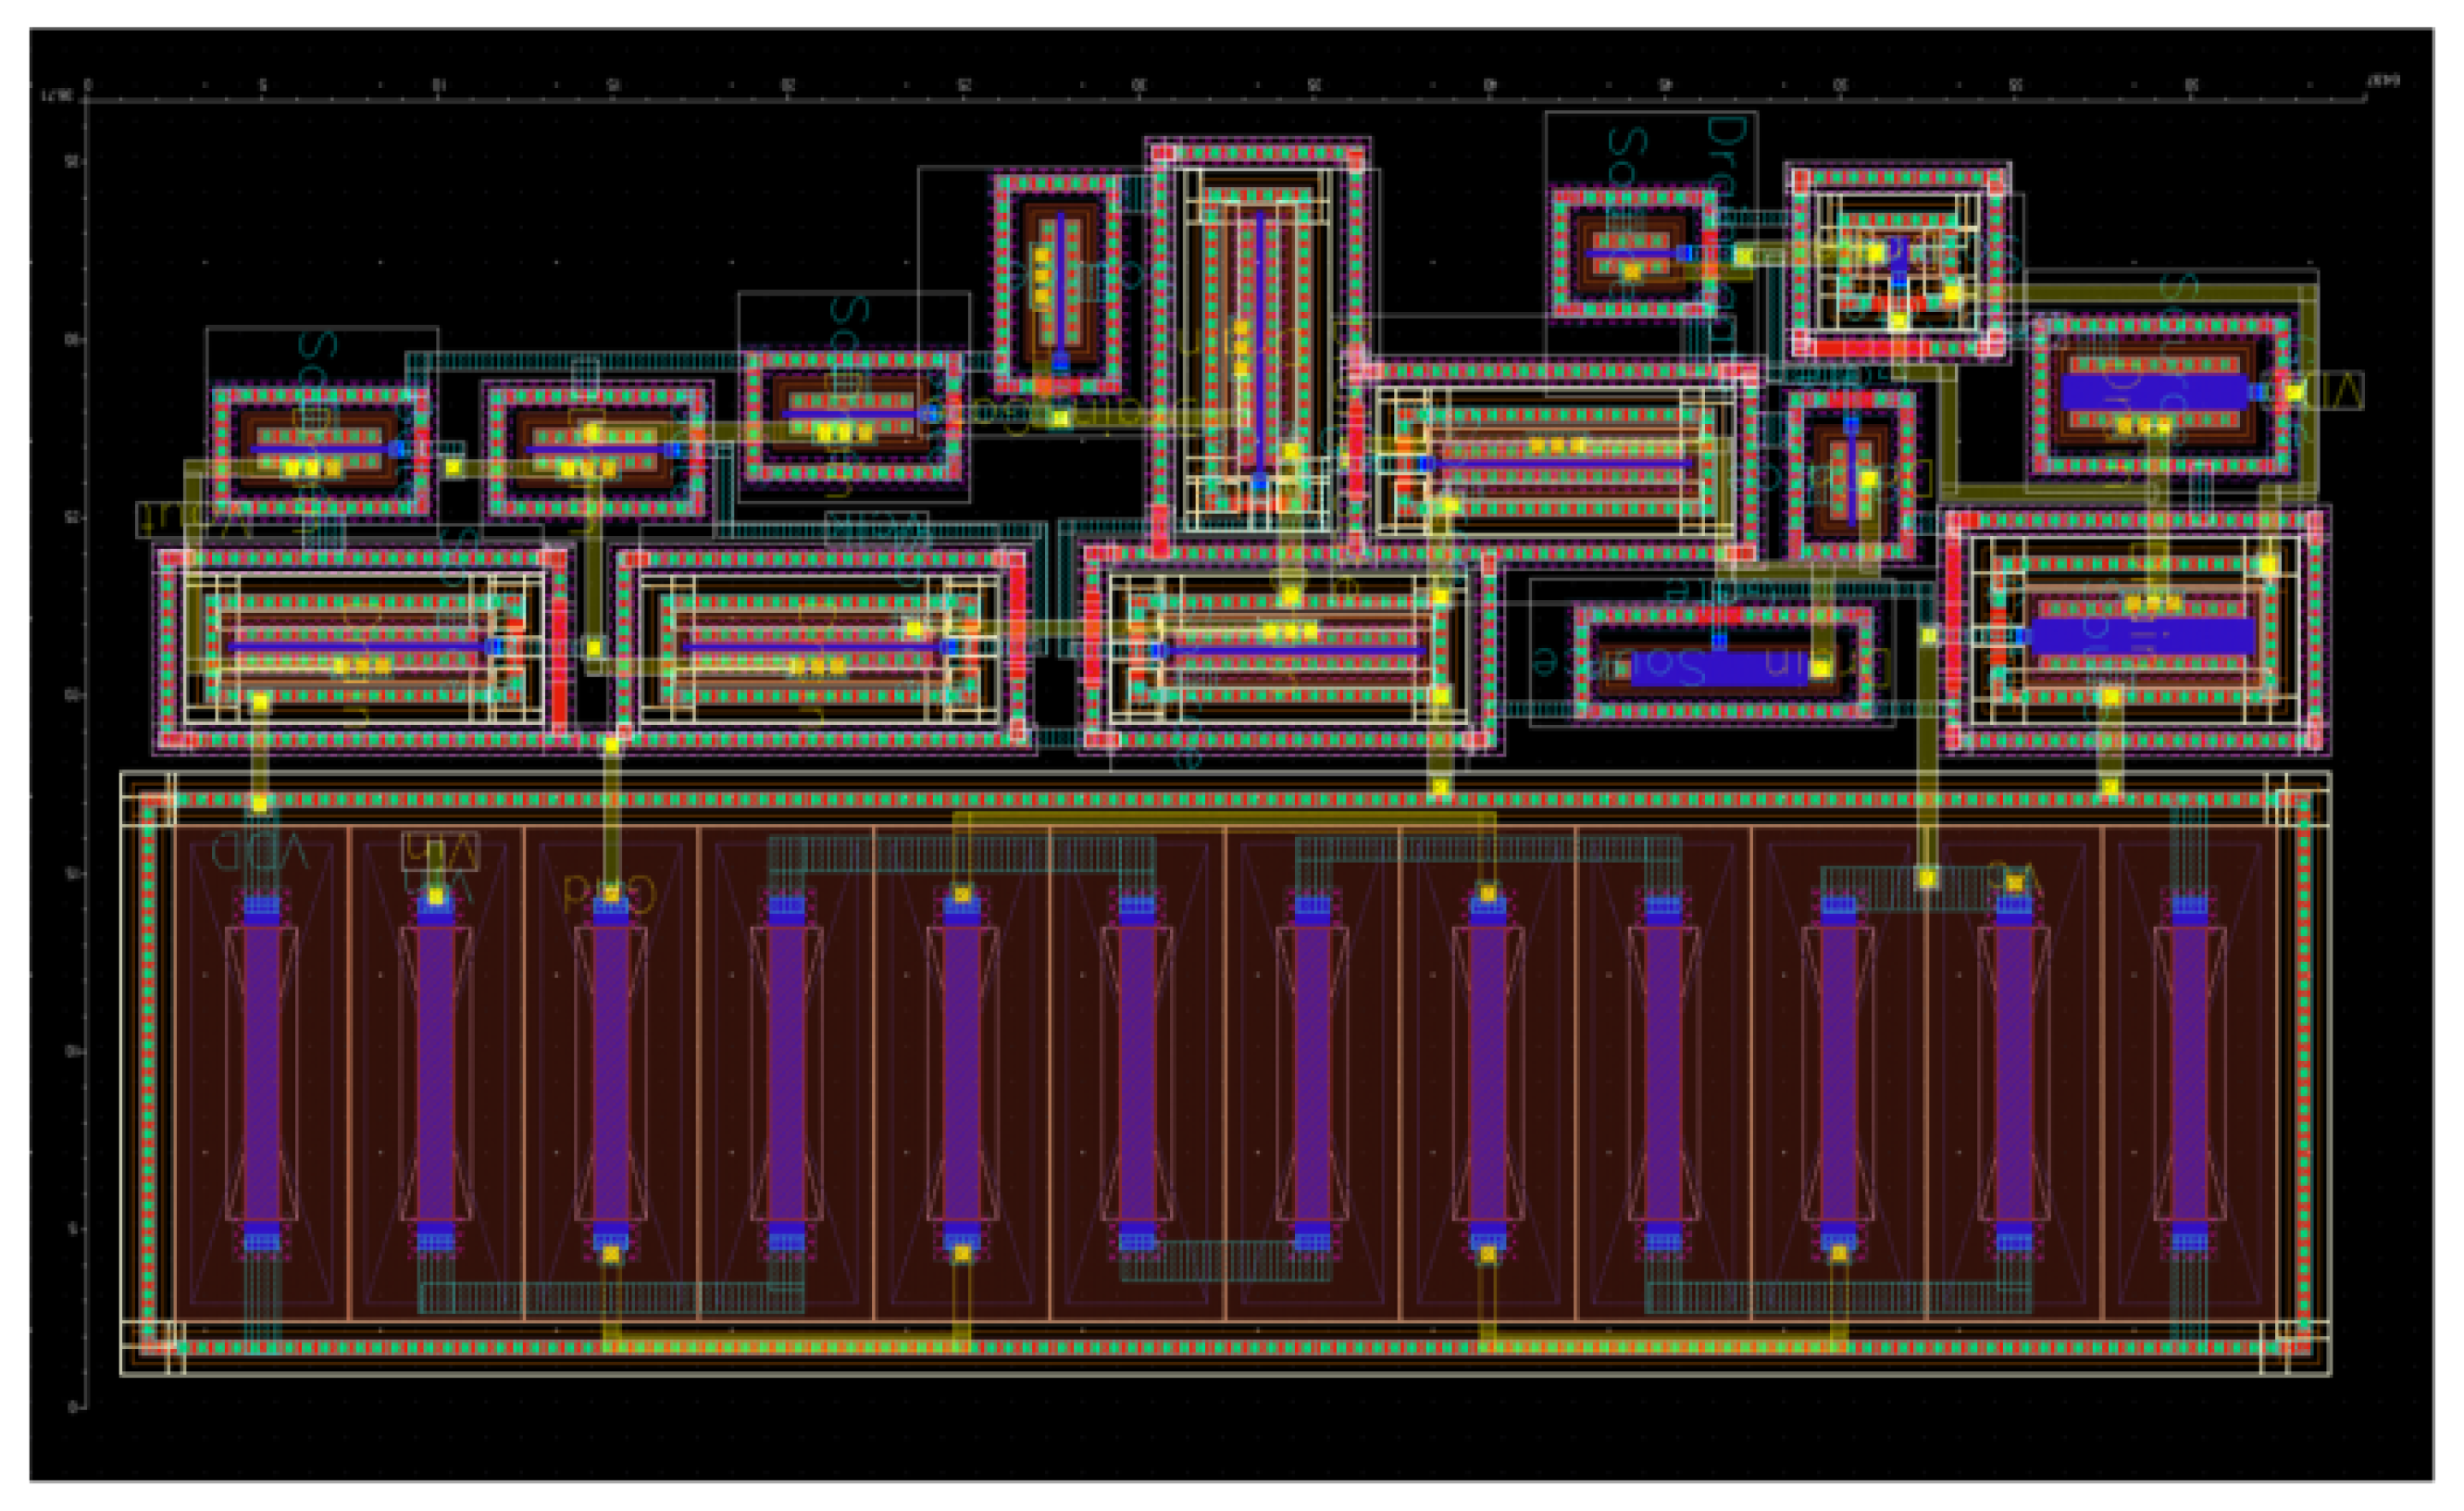Click yellow via on guard ring above first resistor

point(260,803)
